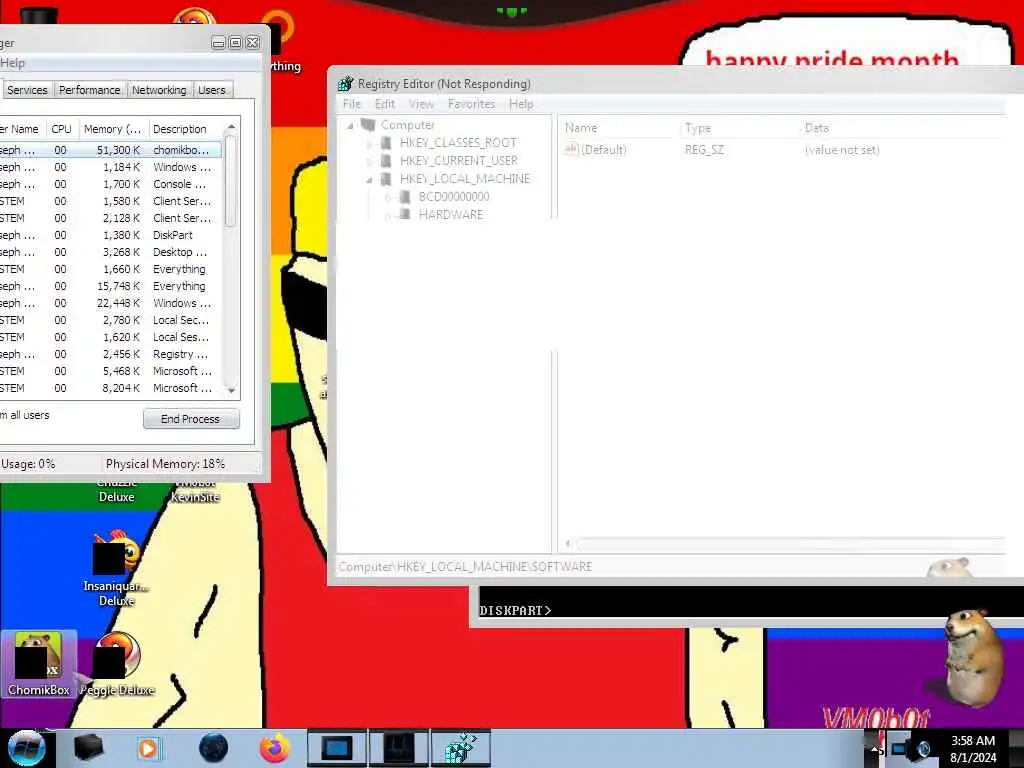
Task: Sort processes by Memory column
Action: tap(113, 129)
